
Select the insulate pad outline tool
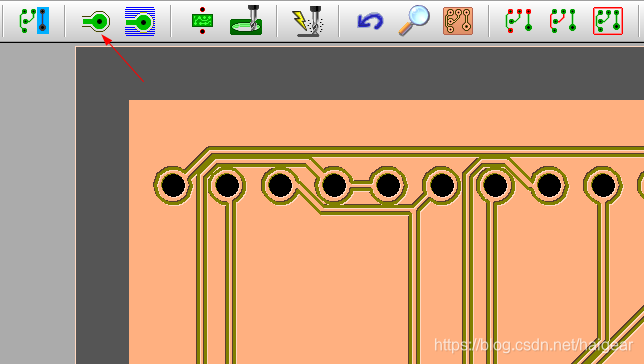(96, 21)
